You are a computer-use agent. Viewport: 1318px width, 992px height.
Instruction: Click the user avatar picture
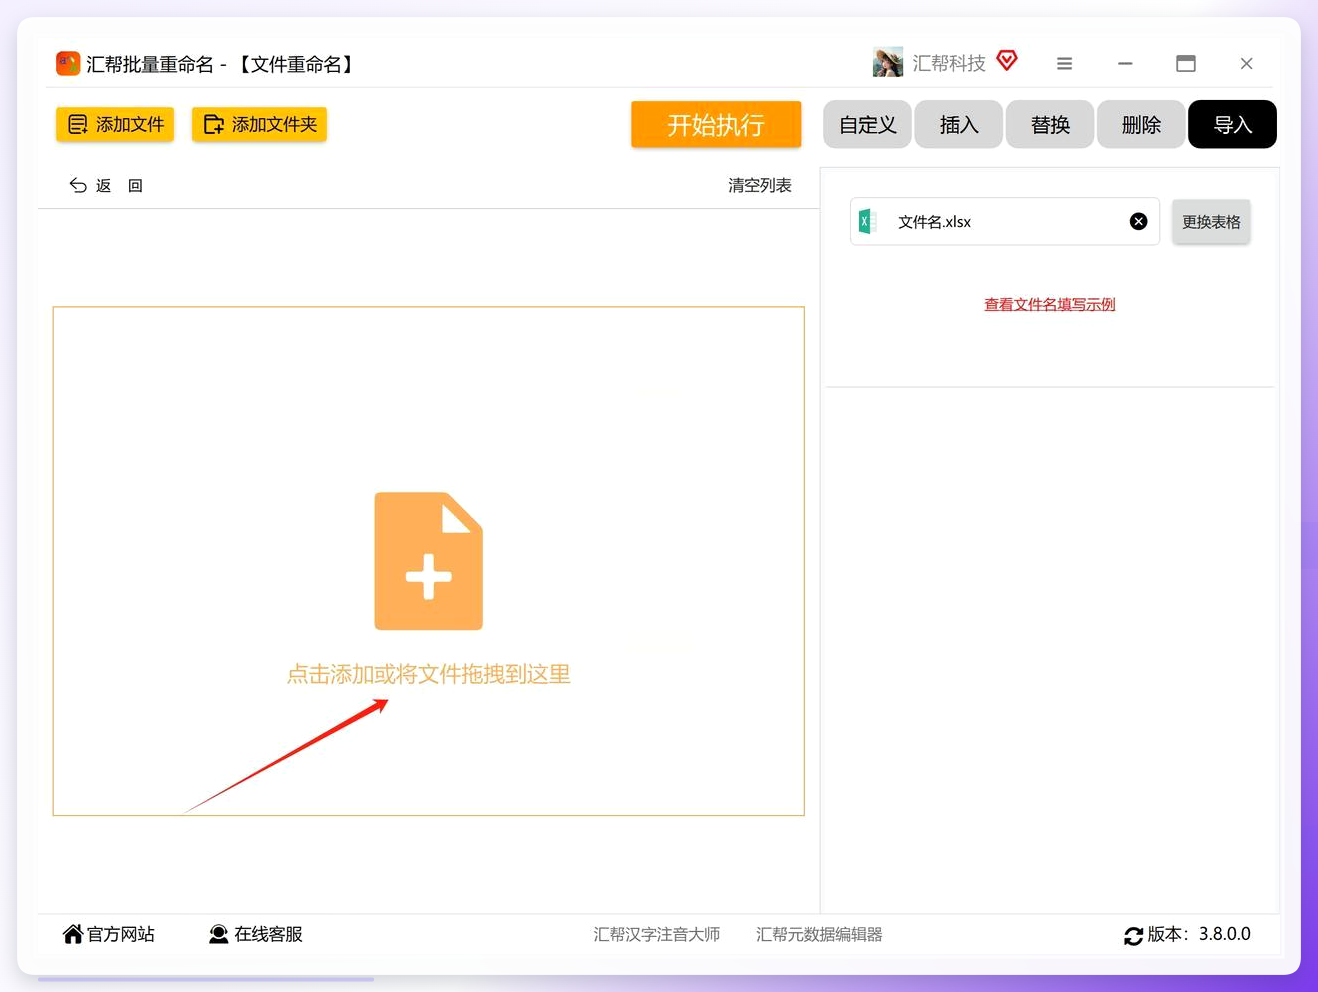(888, 63)
